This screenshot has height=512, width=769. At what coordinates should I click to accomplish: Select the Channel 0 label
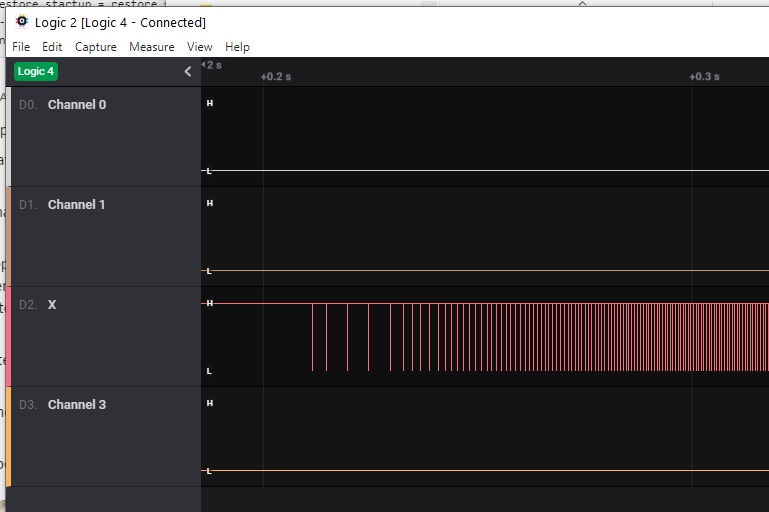tap(77, 105)
